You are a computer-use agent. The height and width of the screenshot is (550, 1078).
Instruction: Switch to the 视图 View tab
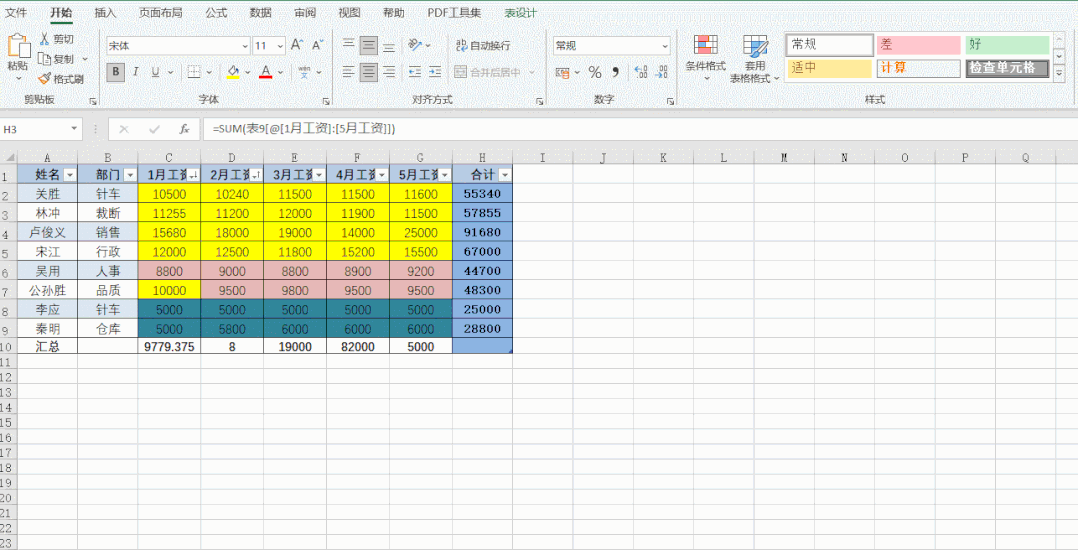click(349, 13)
